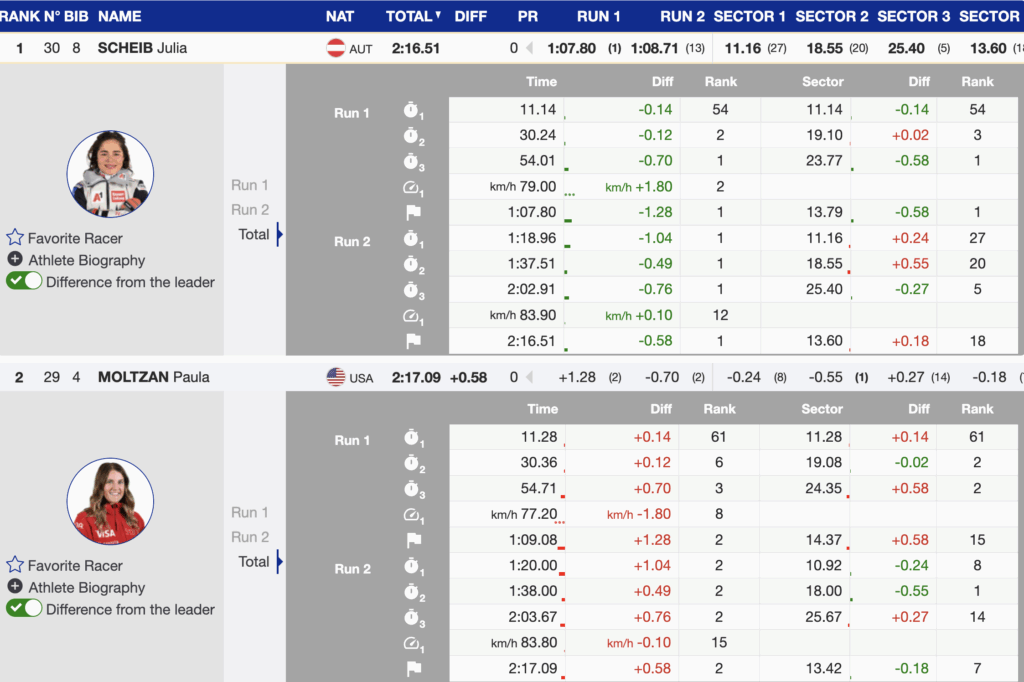The width and height of the screenshot is (1024, 682).
Task: Click Scheib's Run 1 finish flag icon
Action: pyautogui.click(x=413, y=212)
